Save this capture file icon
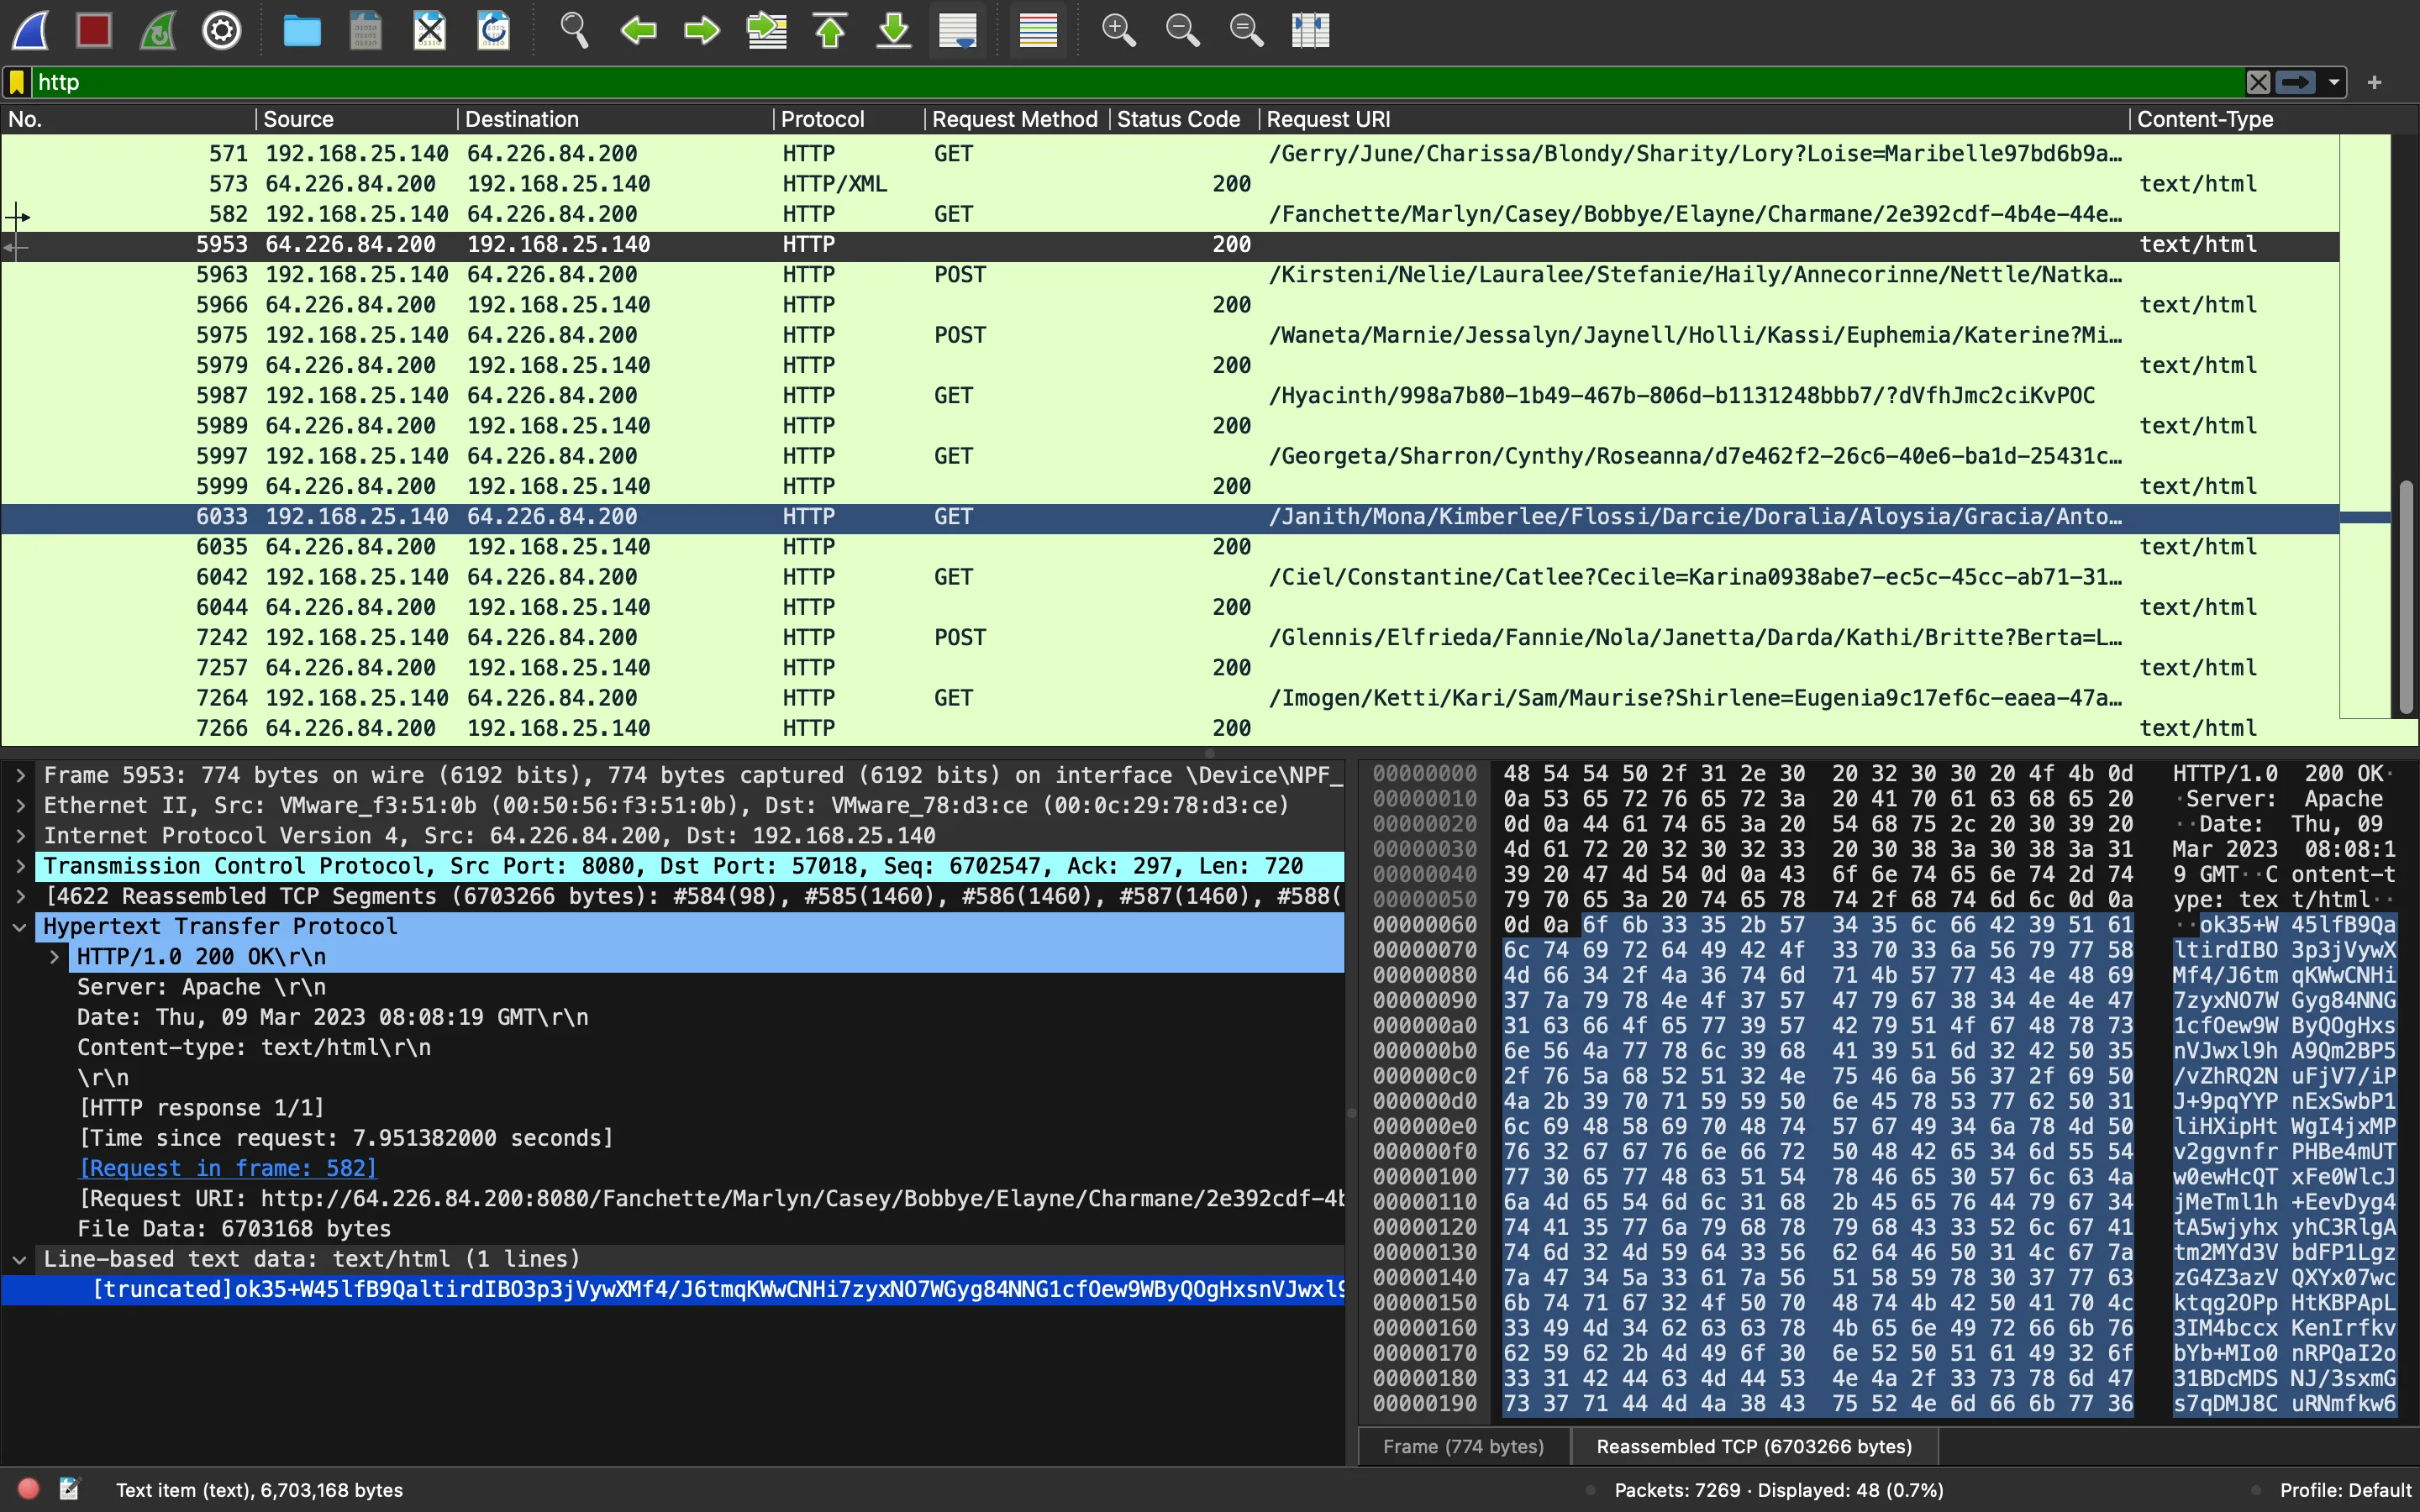Viewport: 2420px width, 1512px height. pyautogui.click(x=366, y=30)
